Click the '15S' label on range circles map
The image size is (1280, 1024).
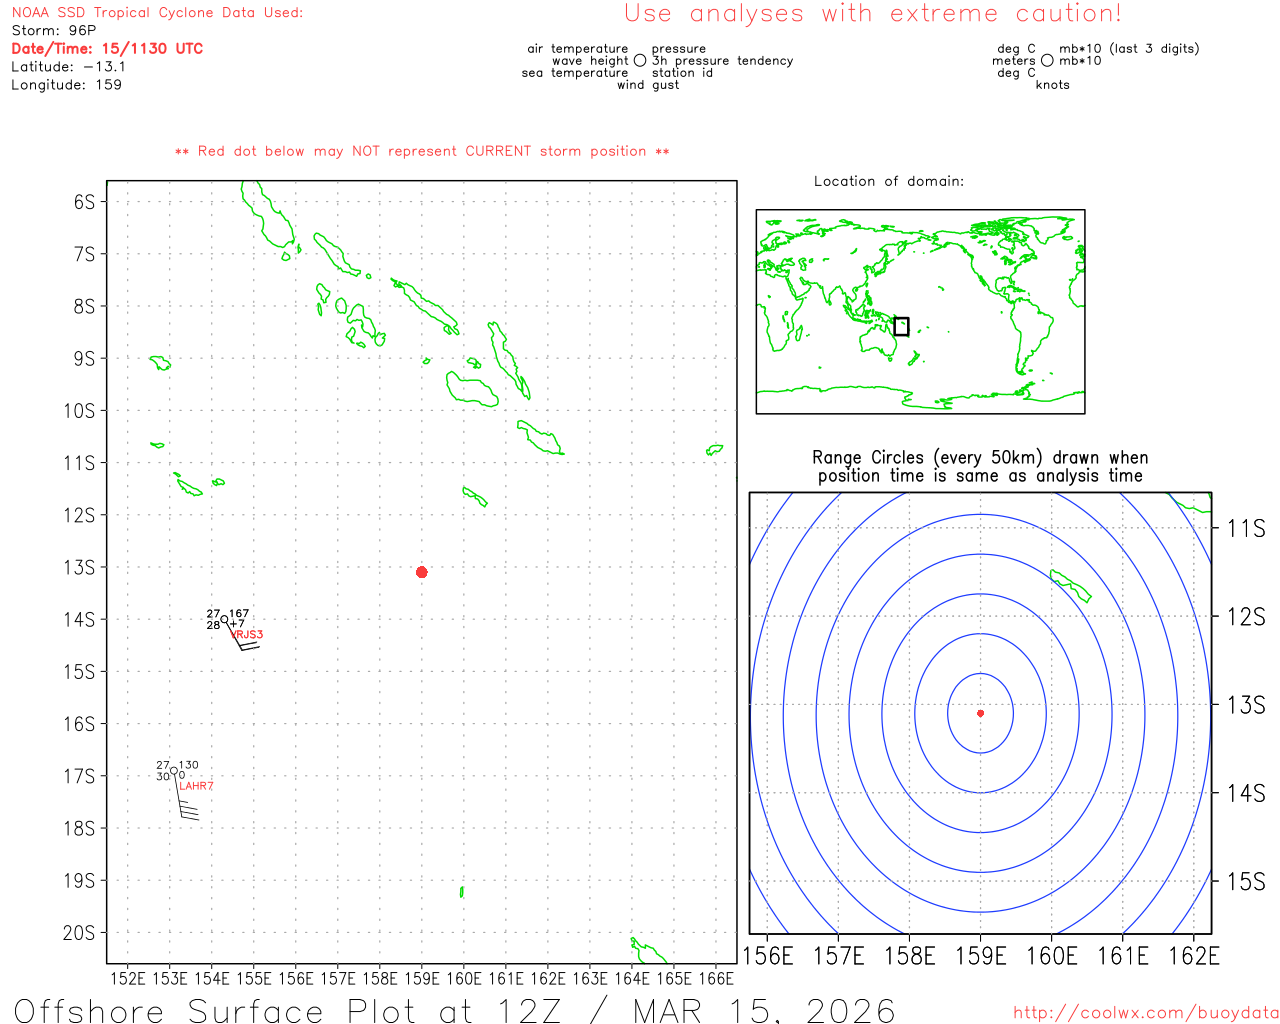1246,882
